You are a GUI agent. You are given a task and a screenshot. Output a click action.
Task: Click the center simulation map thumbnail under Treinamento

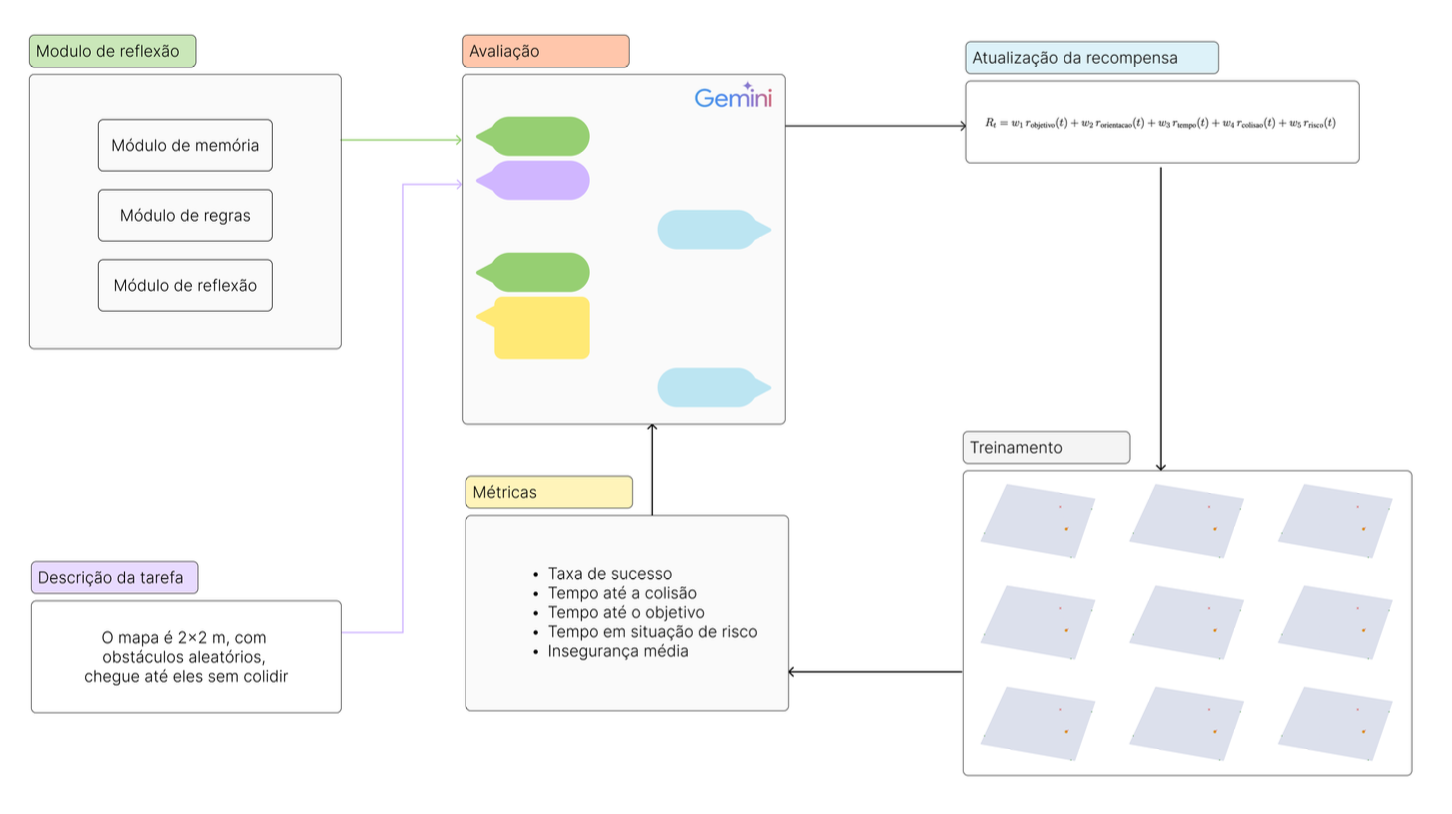(1188, 622)
